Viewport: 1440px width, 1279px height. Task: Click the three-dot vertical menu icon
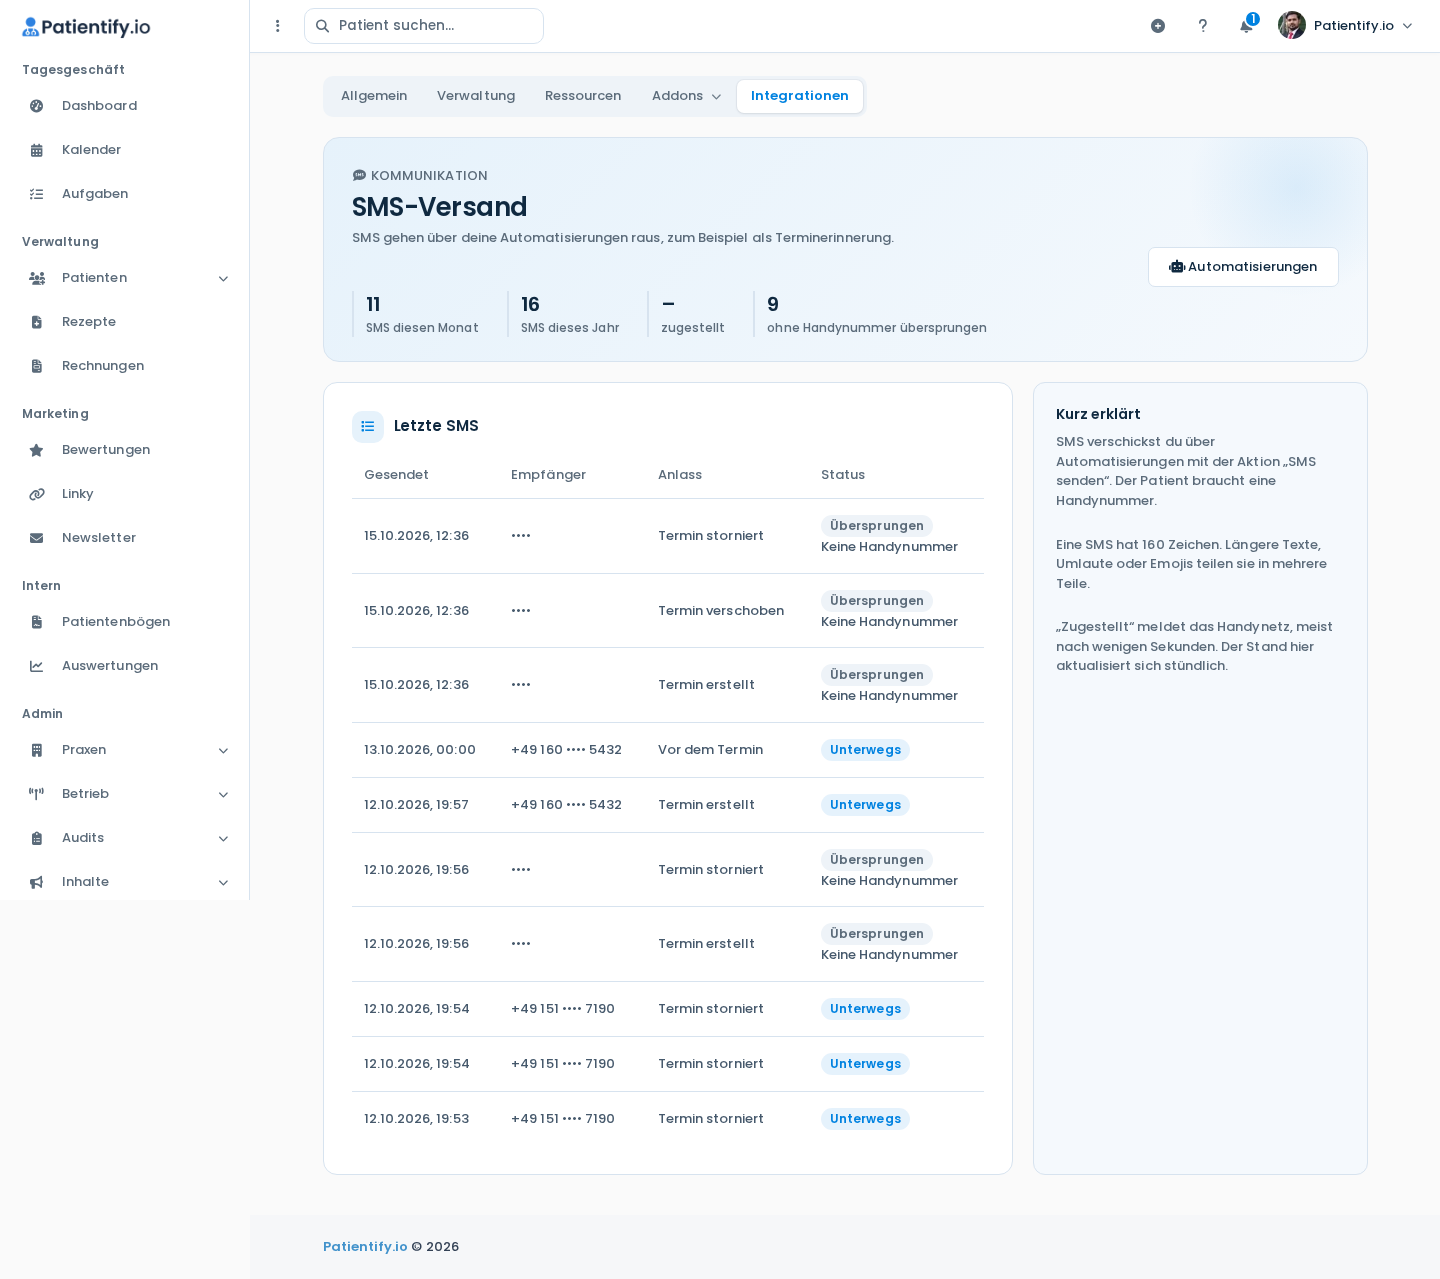[x=278, y=26]
